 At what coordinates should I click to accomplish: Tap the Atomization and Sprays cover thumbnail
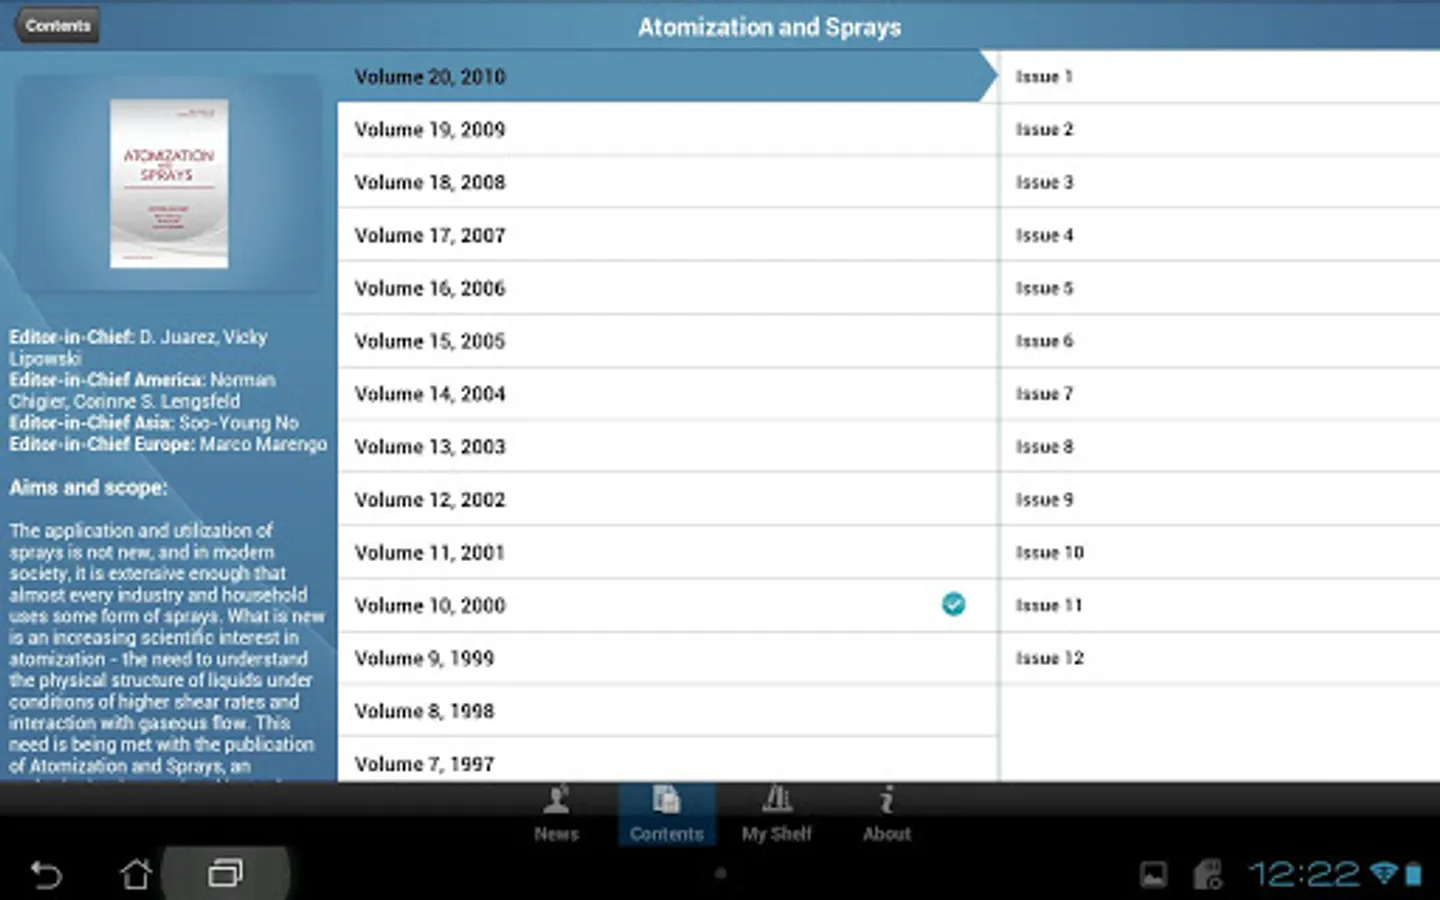[x=169, y=183]
